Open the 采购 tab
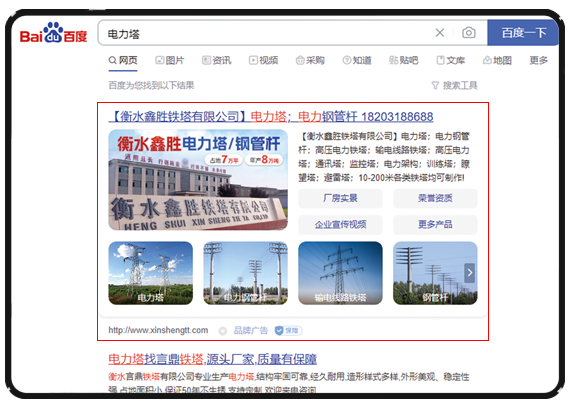 [x=310, y=60]
